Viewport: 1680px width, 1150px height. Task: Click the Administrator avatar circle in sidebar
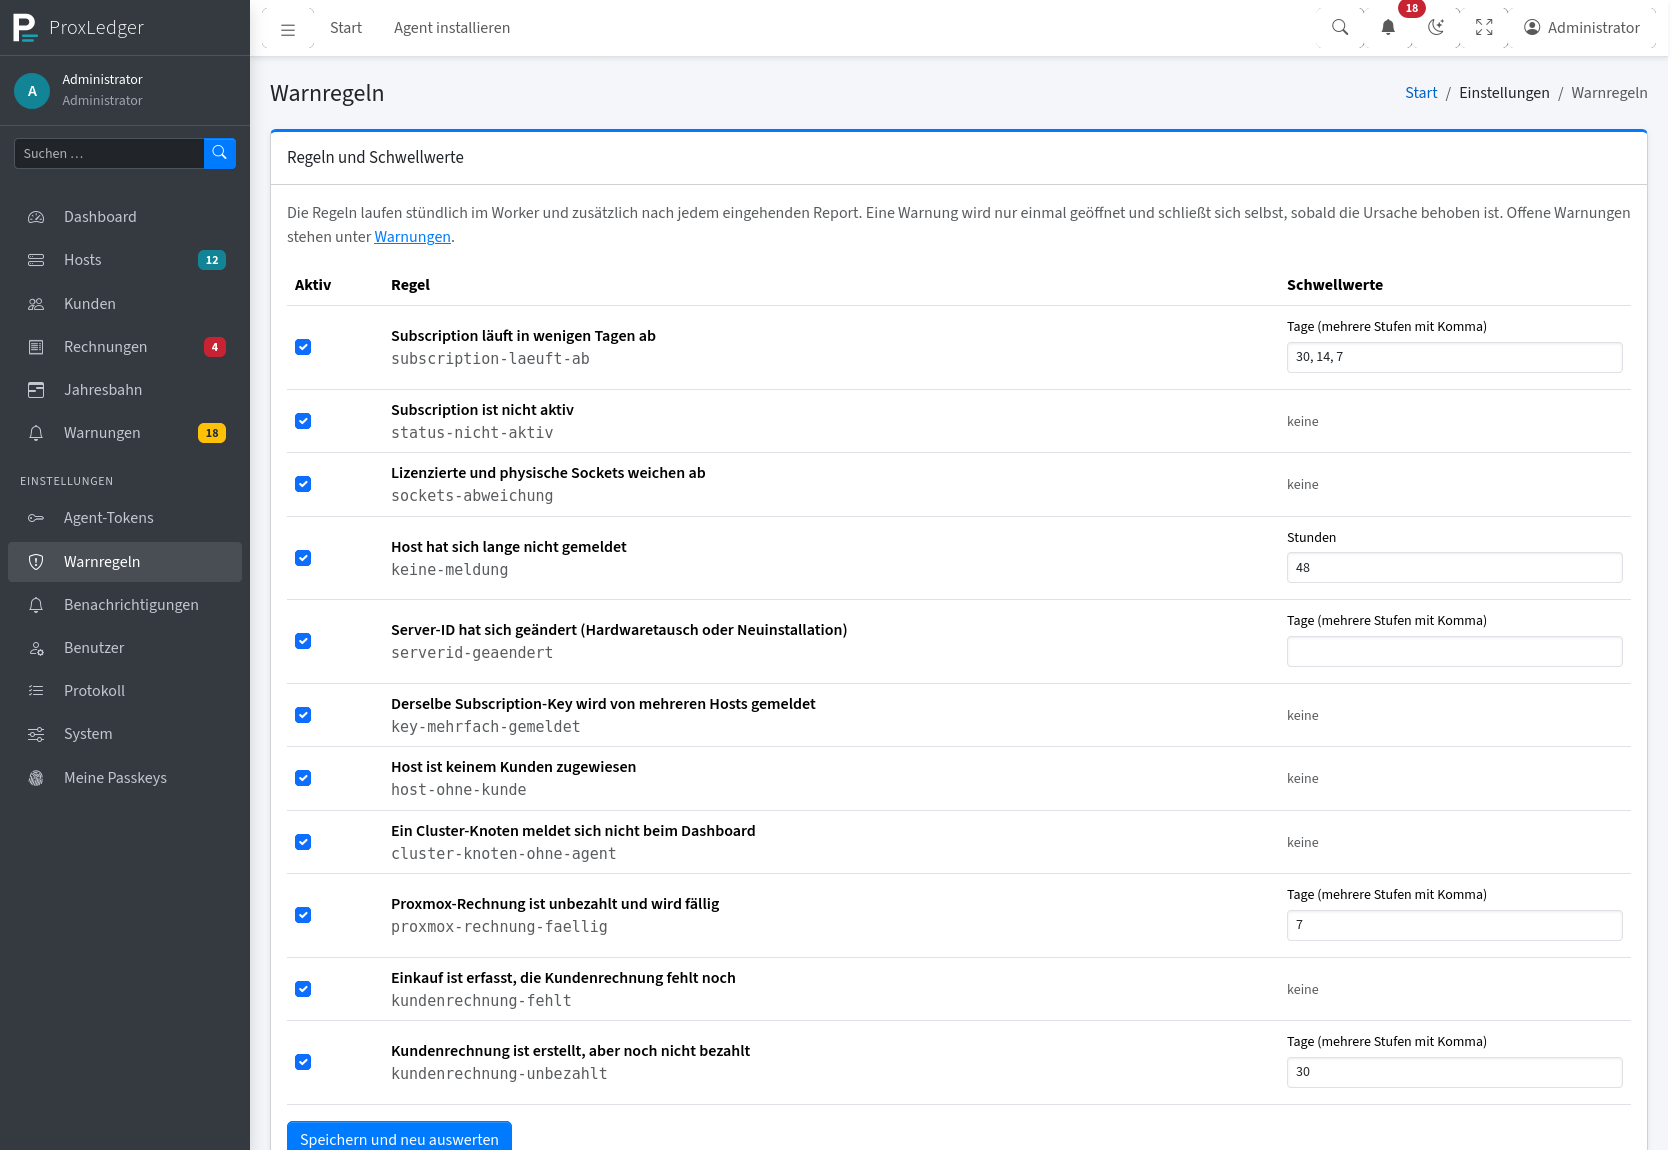[32, 90]
